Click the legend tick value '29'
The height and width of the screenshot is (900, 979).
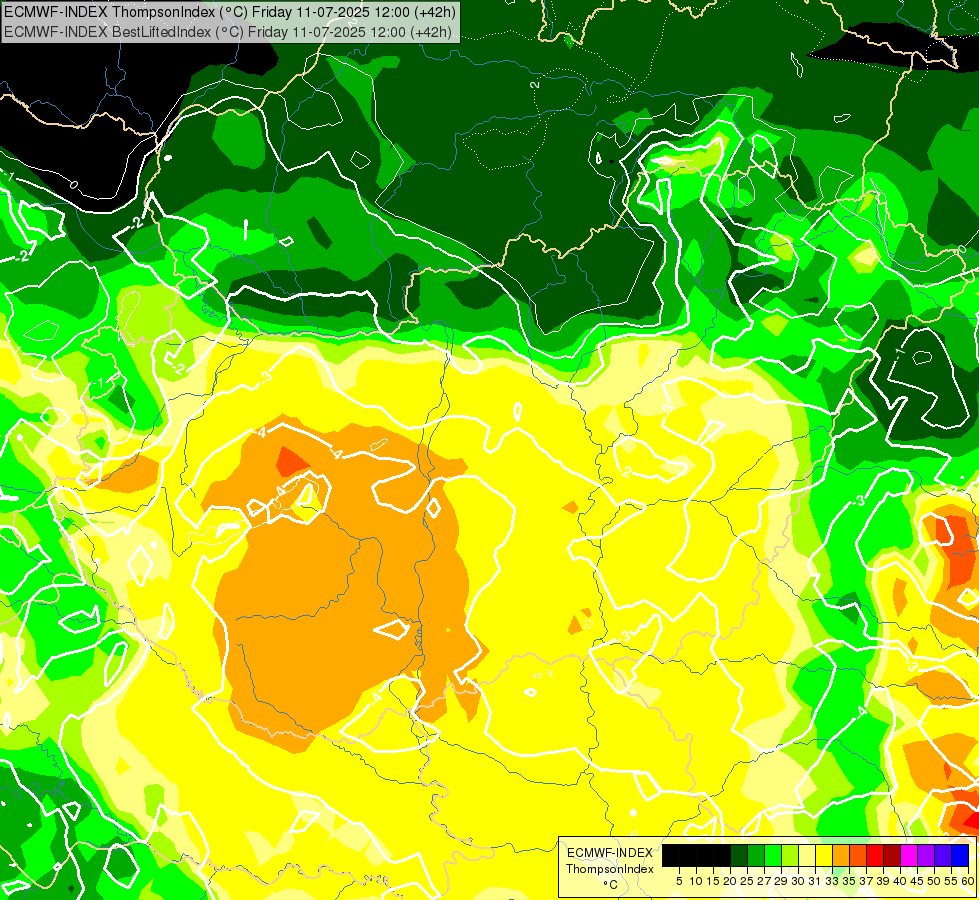point(781,881)
